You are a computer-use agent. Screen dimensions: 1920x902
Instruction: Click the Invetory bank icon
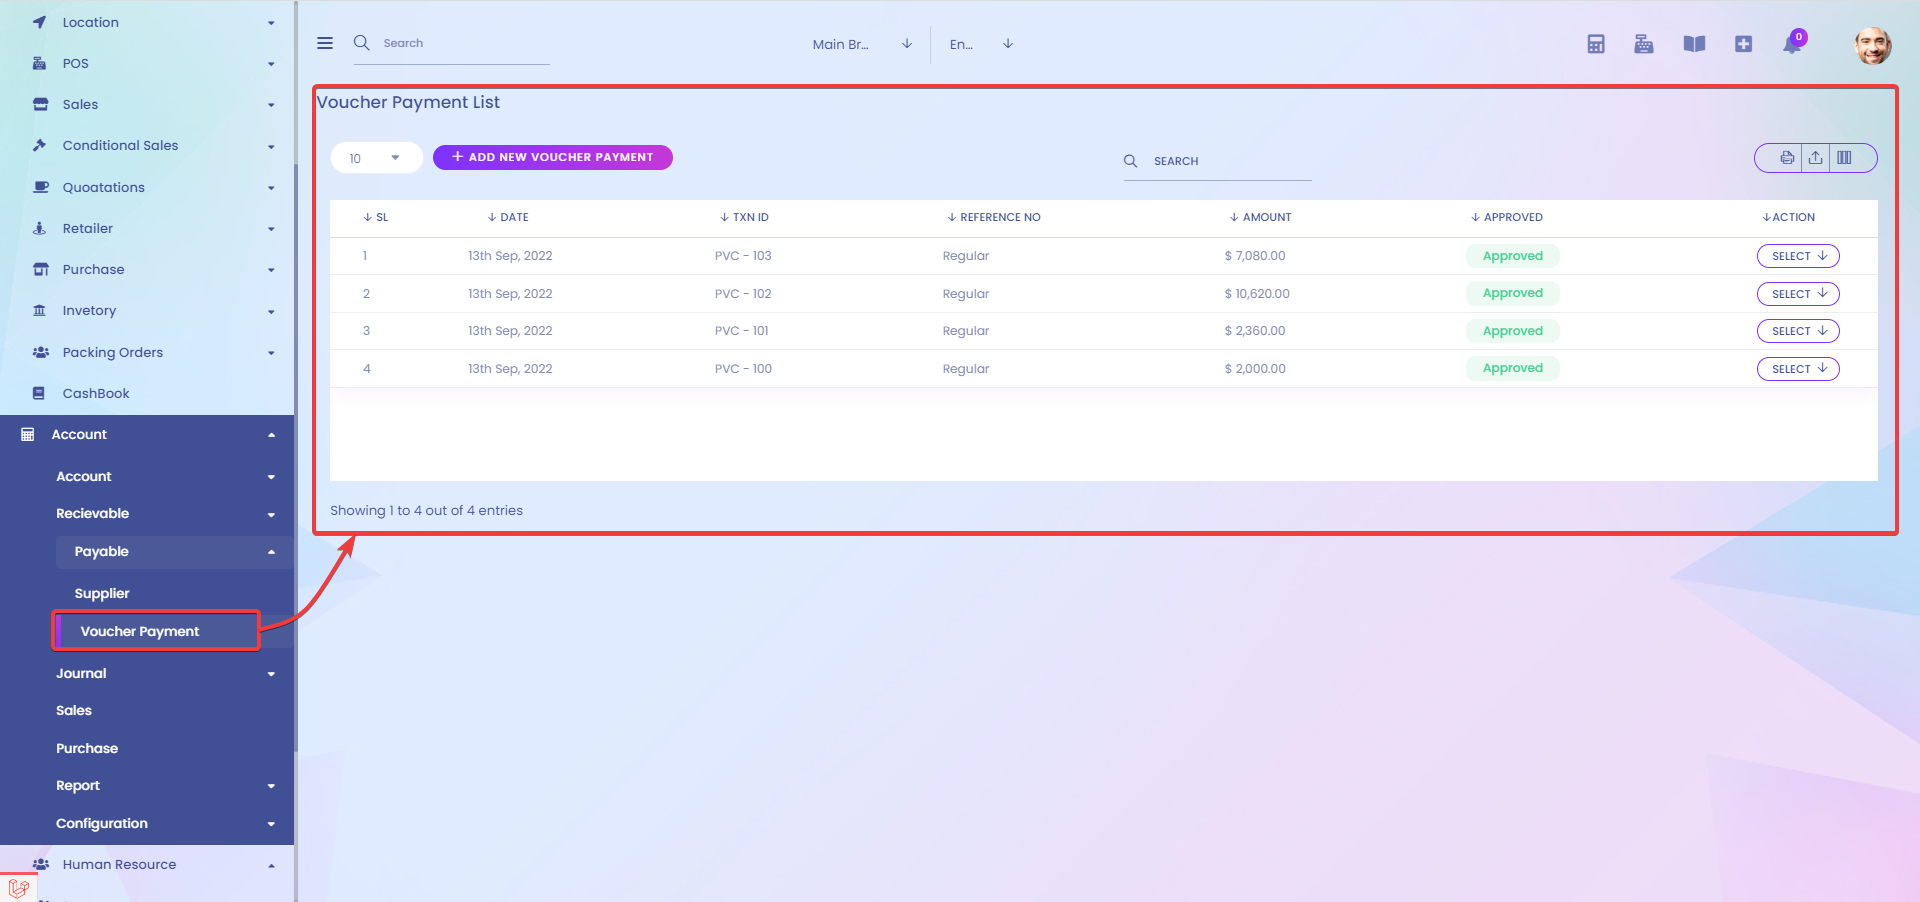[x=40, y=310]
